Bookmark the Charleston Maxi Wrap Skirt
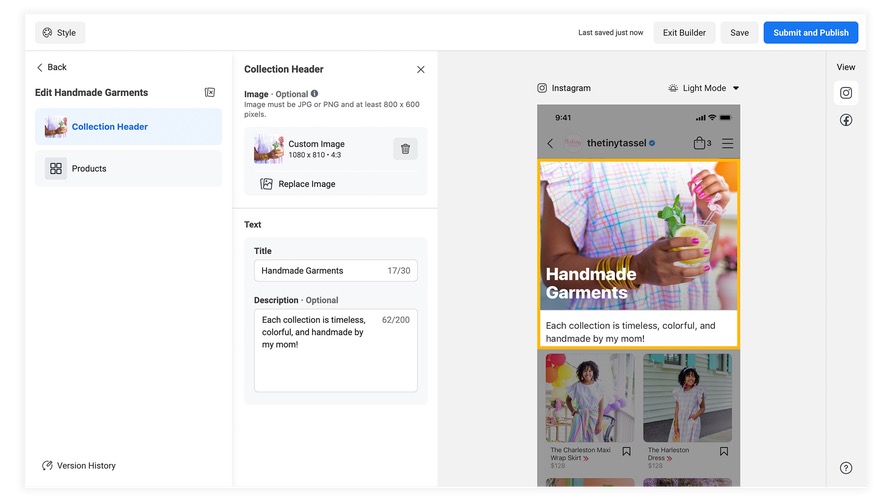 [x=627, y=452]
